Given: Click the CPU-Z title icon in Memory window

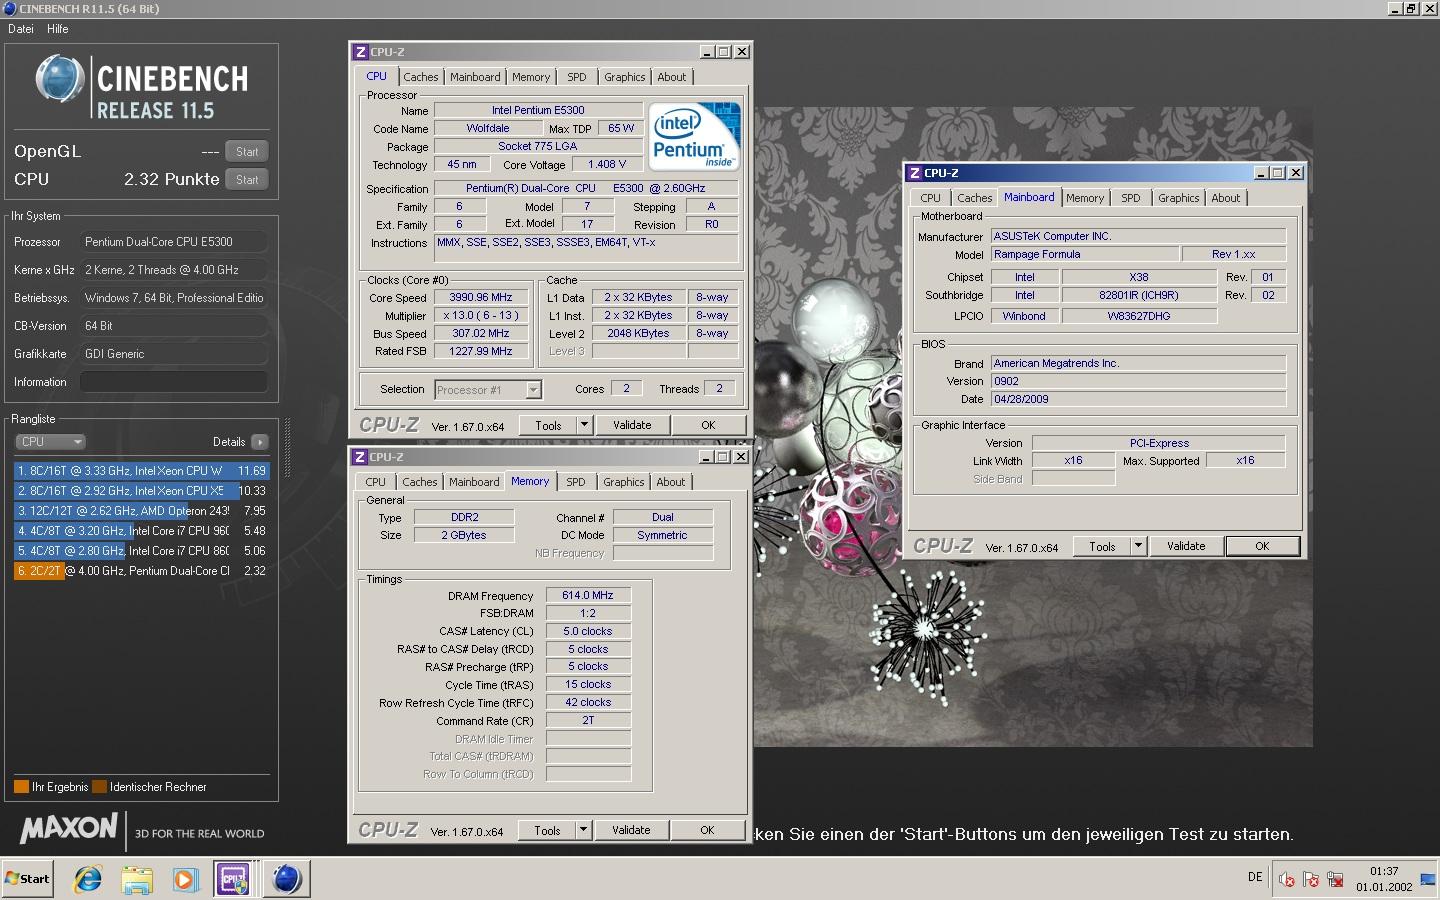Looking at the screenshot, I should pos(360,457).
